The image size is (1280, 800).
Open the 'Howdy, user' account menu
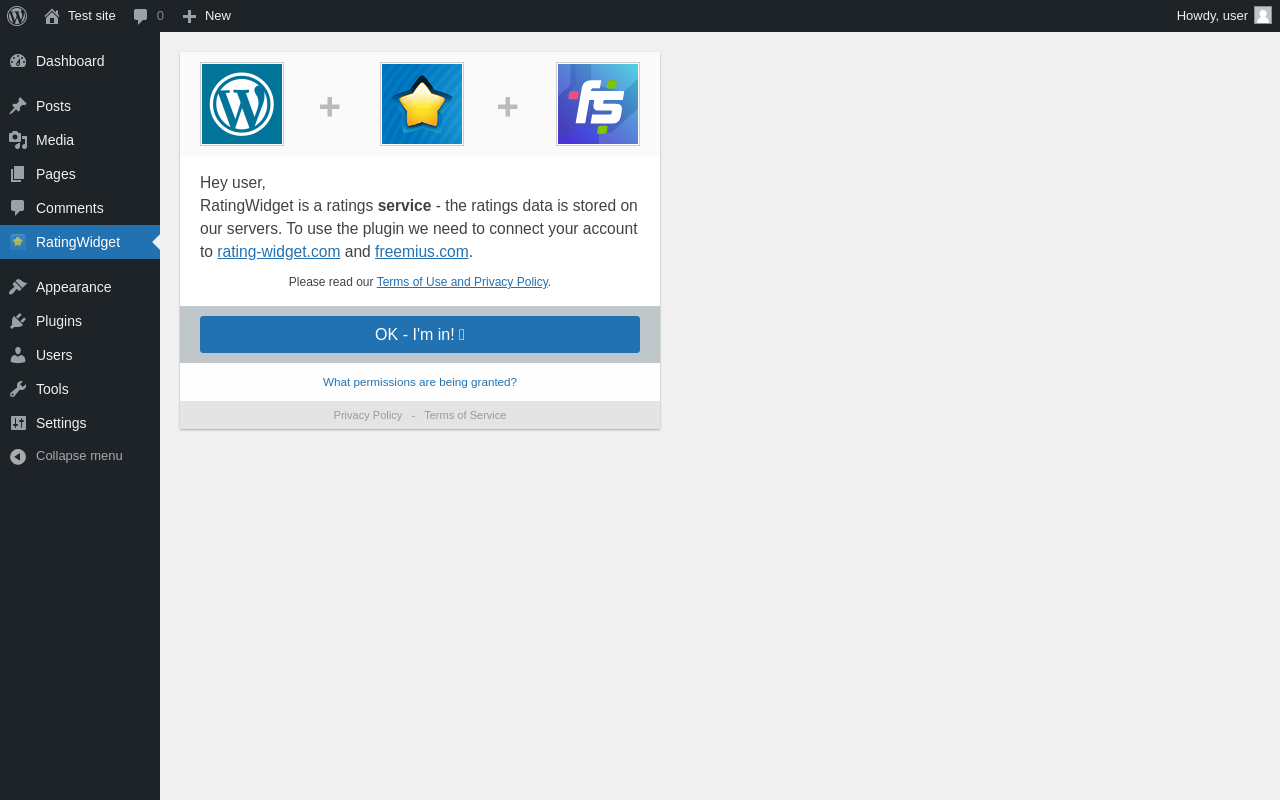(1224, 16)
